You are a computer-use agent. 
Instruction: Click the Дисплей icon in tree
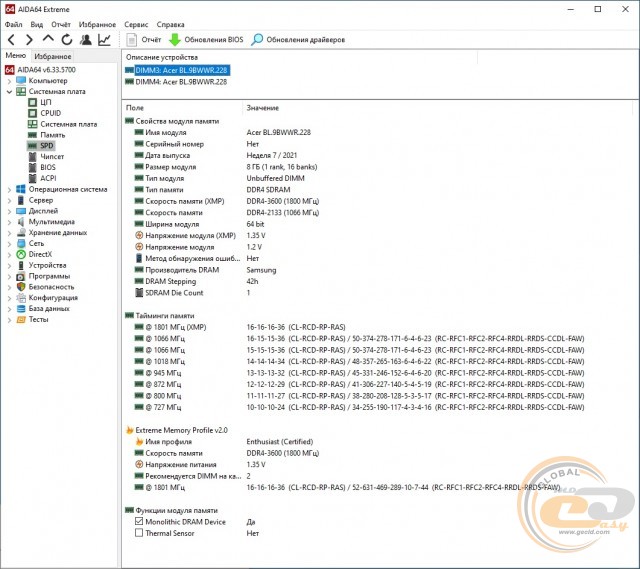(21, 211)
